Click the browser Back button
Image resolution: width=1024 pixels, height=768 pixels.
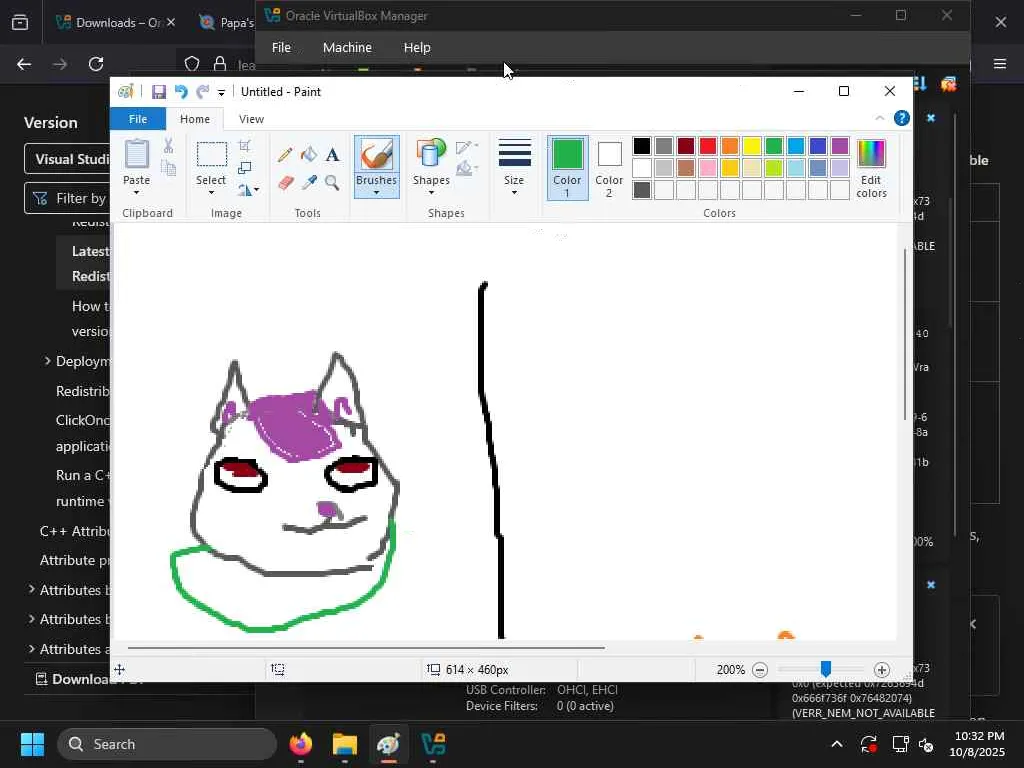24,64
